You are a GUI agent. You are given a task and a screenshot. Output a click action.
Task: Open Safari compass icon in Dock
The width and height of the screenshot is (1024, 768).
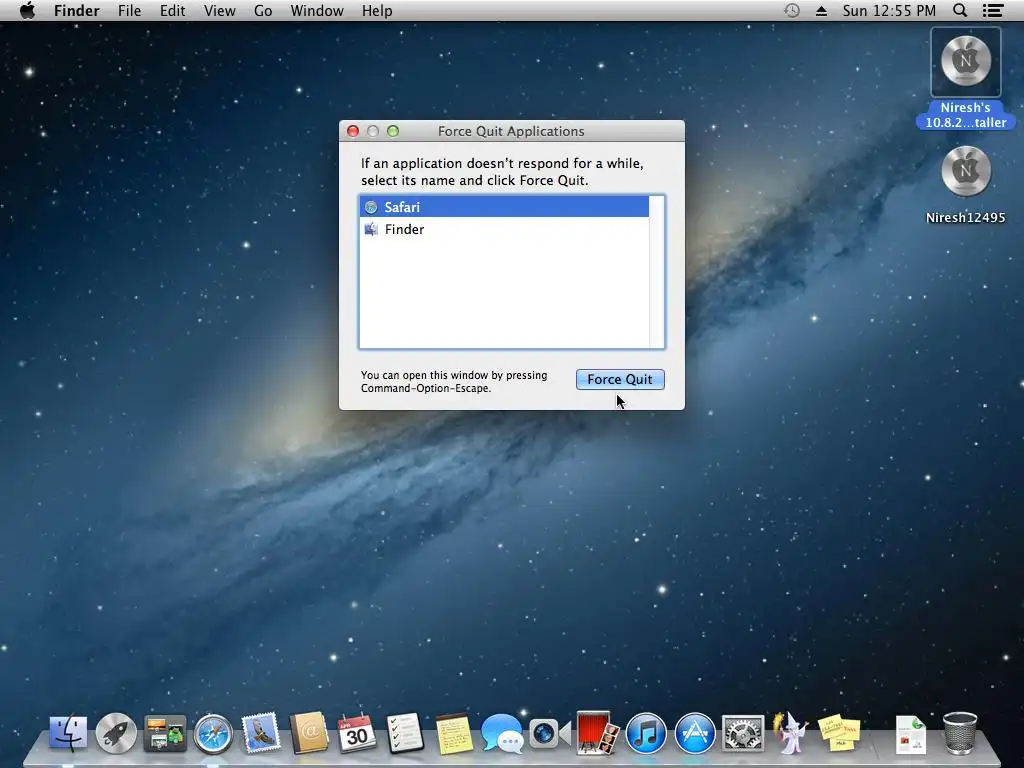[213, 733]
